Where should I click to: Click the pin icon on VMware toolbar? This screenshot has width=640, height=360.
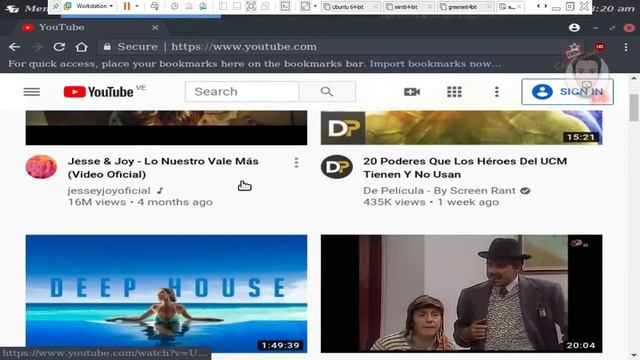pos(56,6)
